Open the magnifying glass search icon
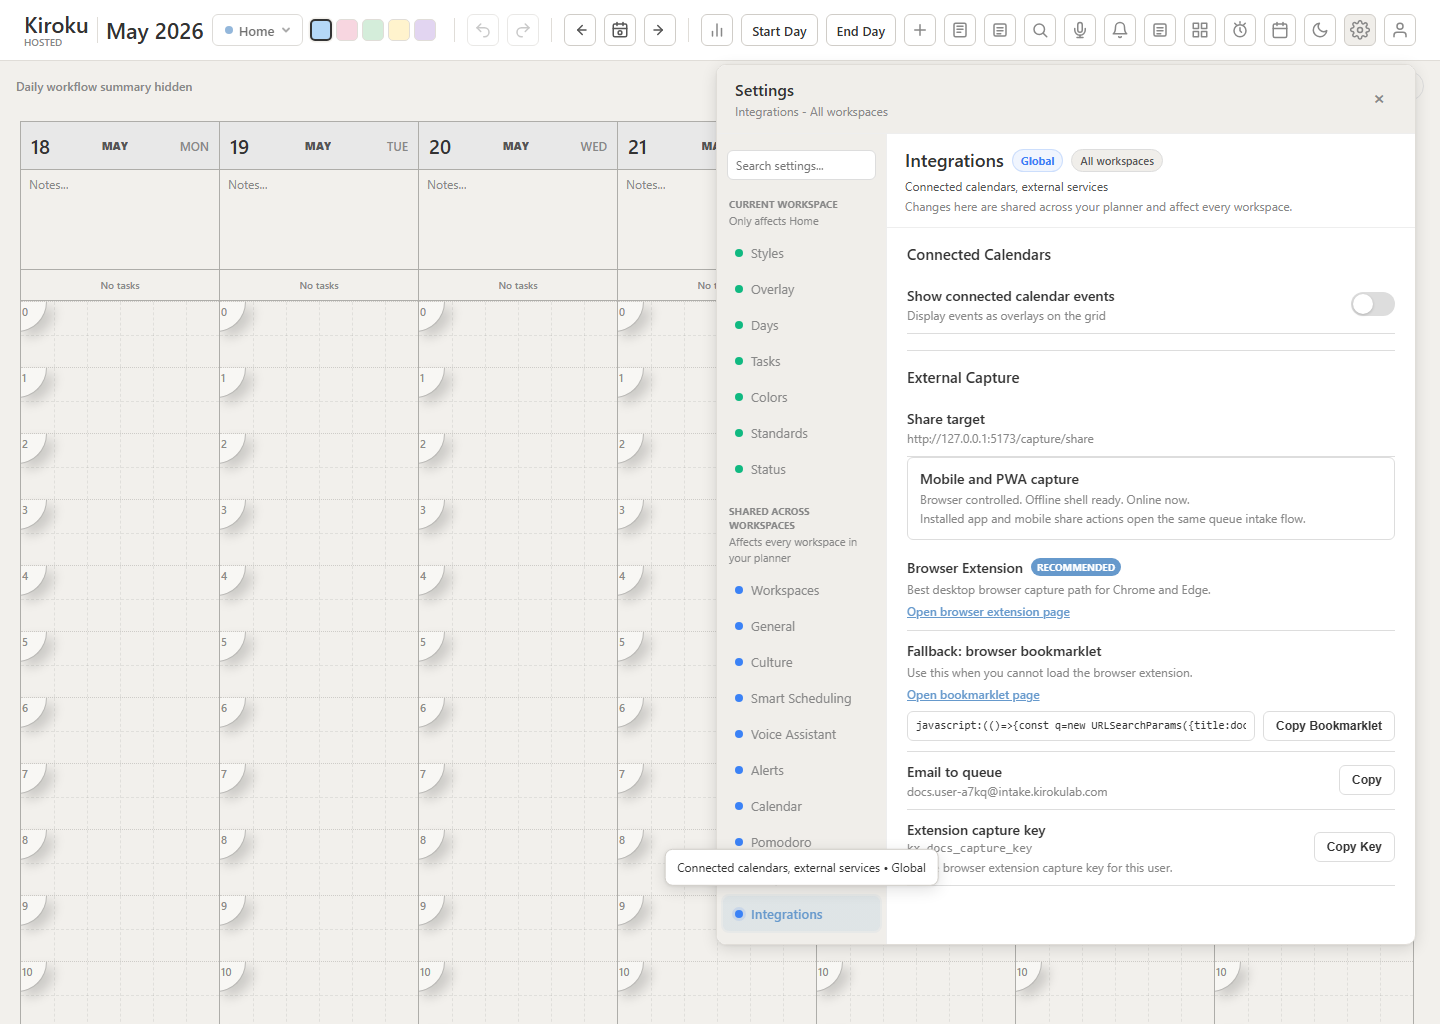Viewport: 1440px width, 1024px height. 1040,30
